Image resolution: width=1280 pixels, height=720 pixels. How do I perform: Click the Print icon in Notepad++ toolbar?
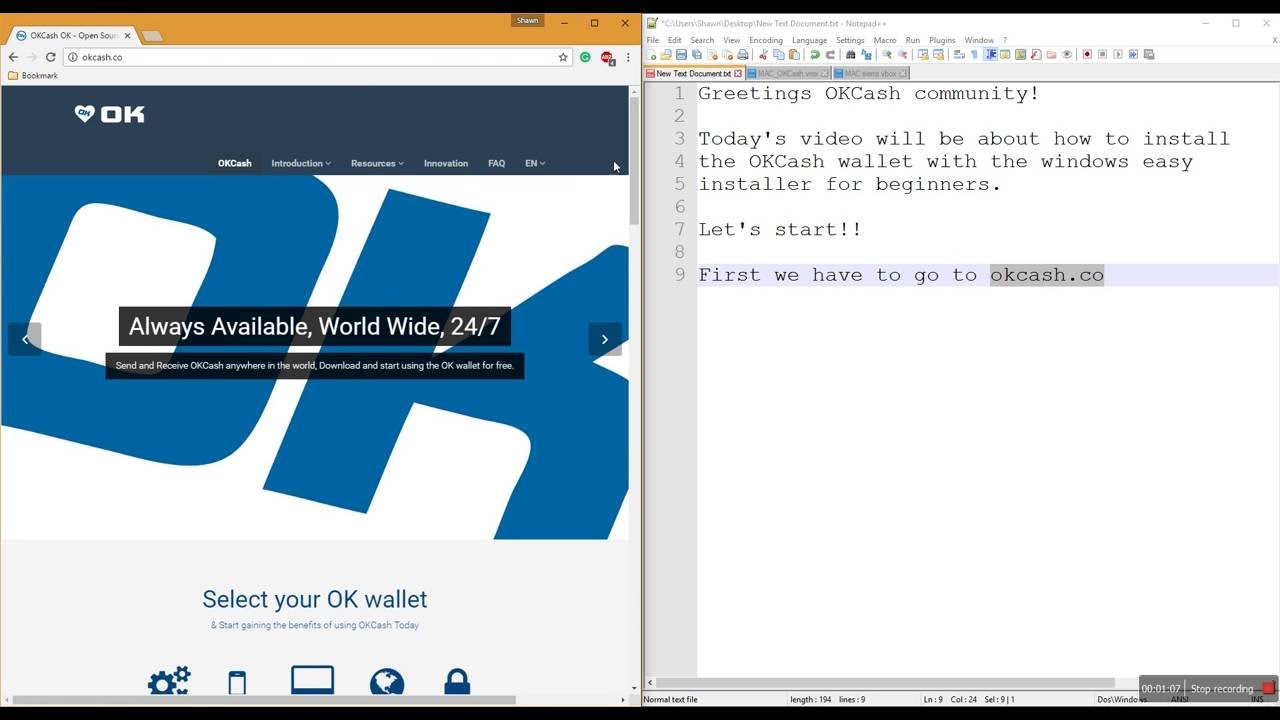pos(742,54)
